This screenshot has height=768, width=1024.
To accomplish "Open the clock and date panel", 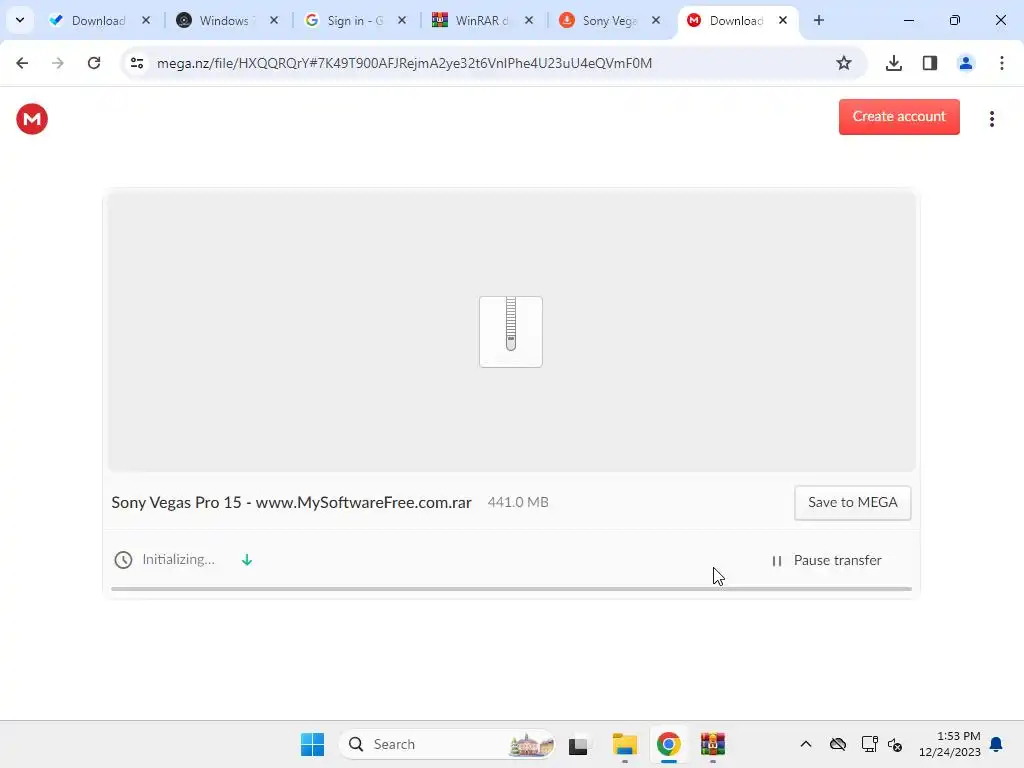I will [x=950, y=744].
